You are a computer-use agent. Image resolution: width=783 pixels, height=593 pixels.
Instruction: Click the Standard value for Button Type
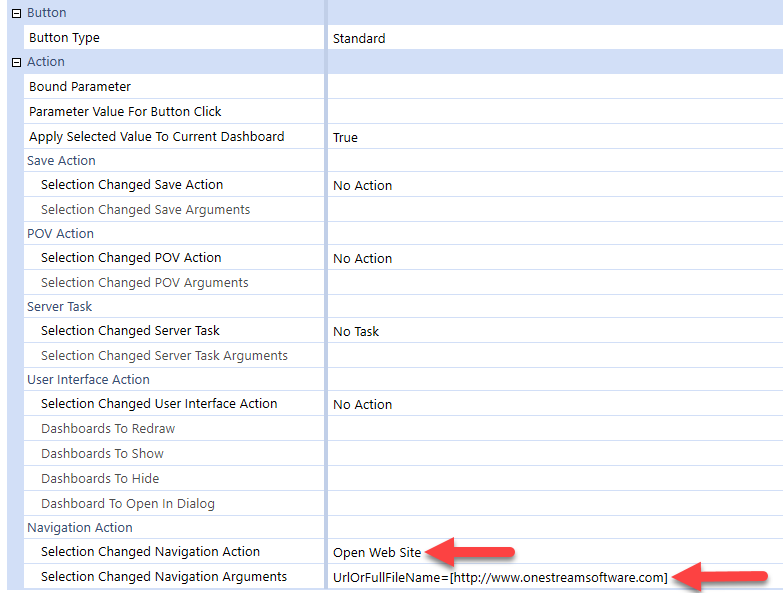pyautogui.click(x=359, y=38)
